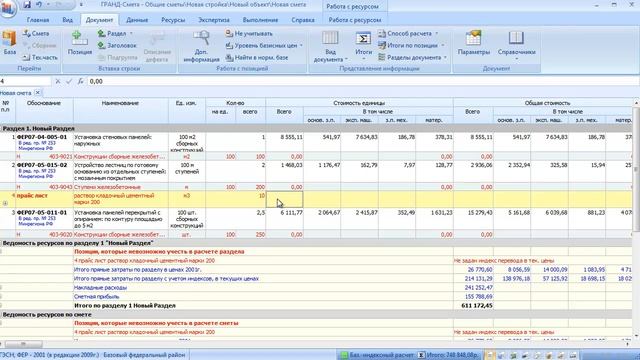Switch to the Ресурсы ribbon tab

click(173, 20)
